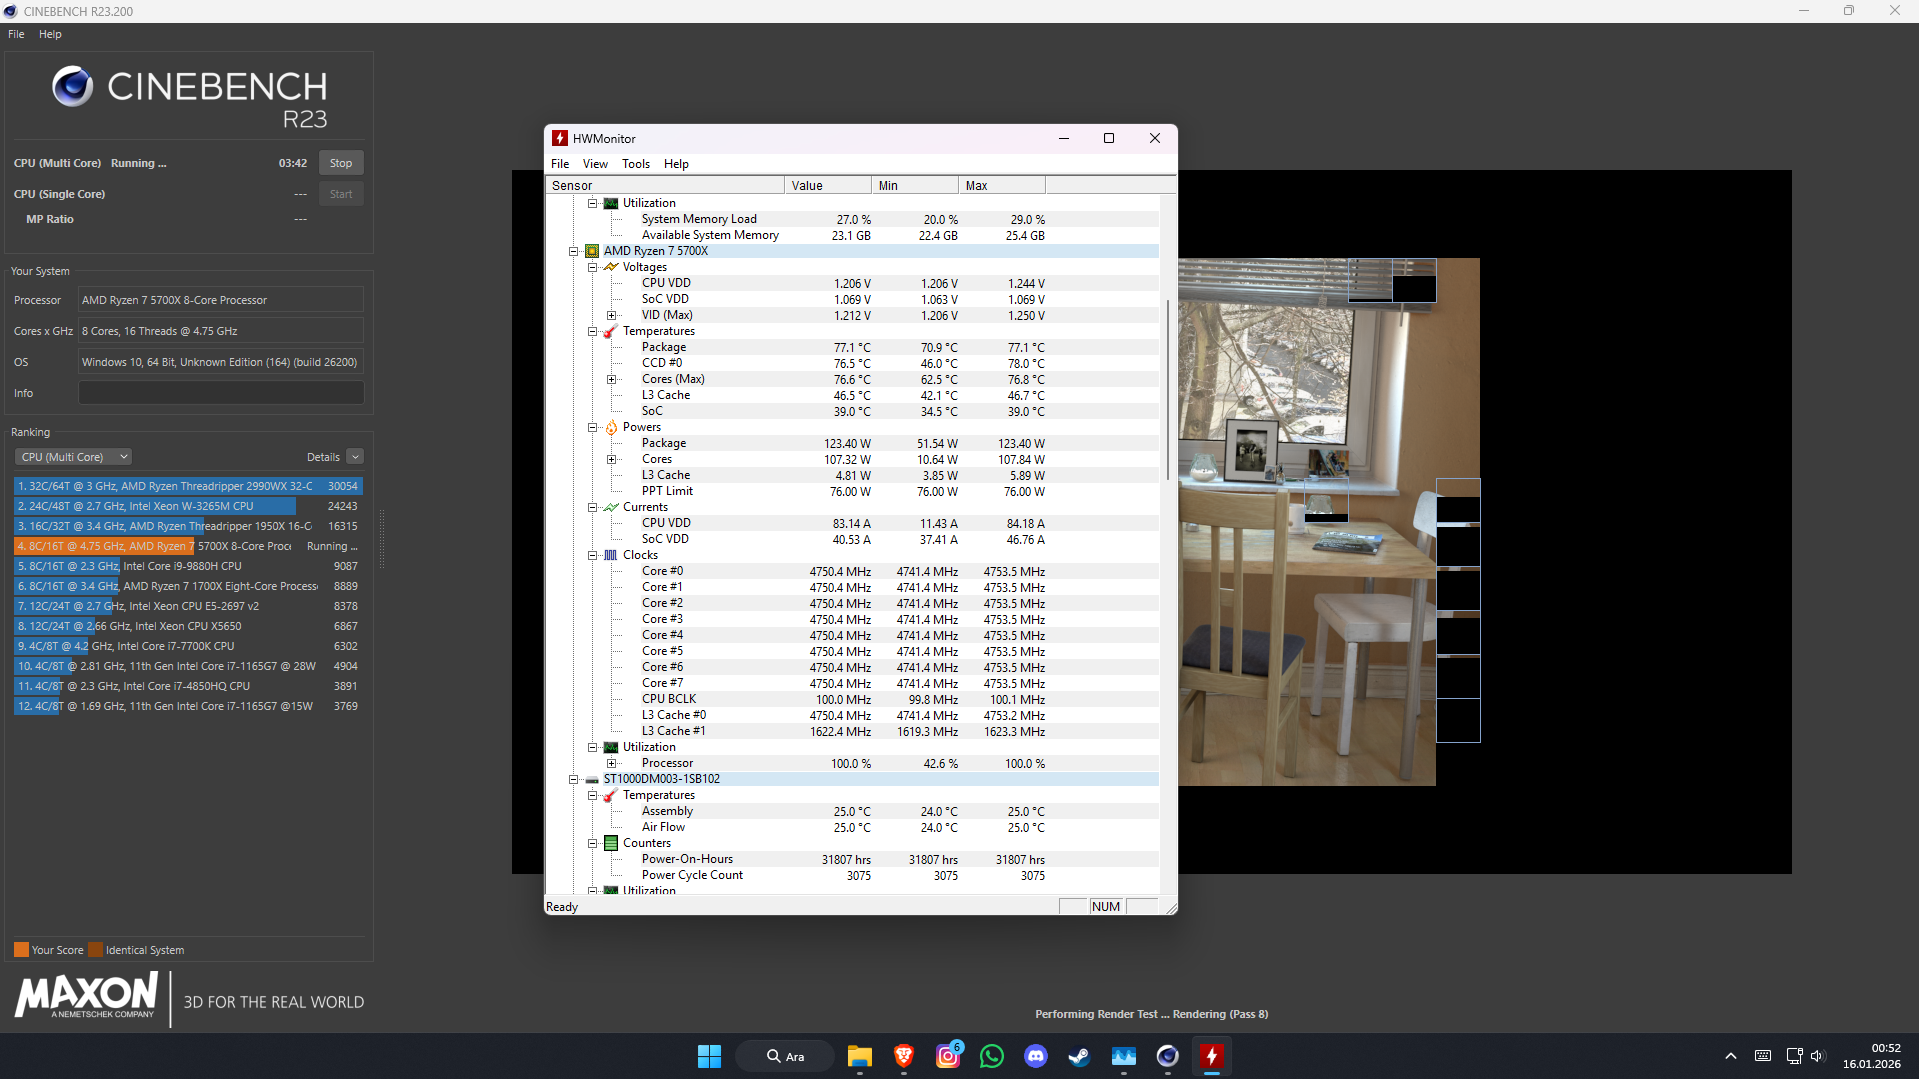Image resolution: width=1919 pixels, height=1079 pixels.
Task: Click the Value column header
Action: 828,185
